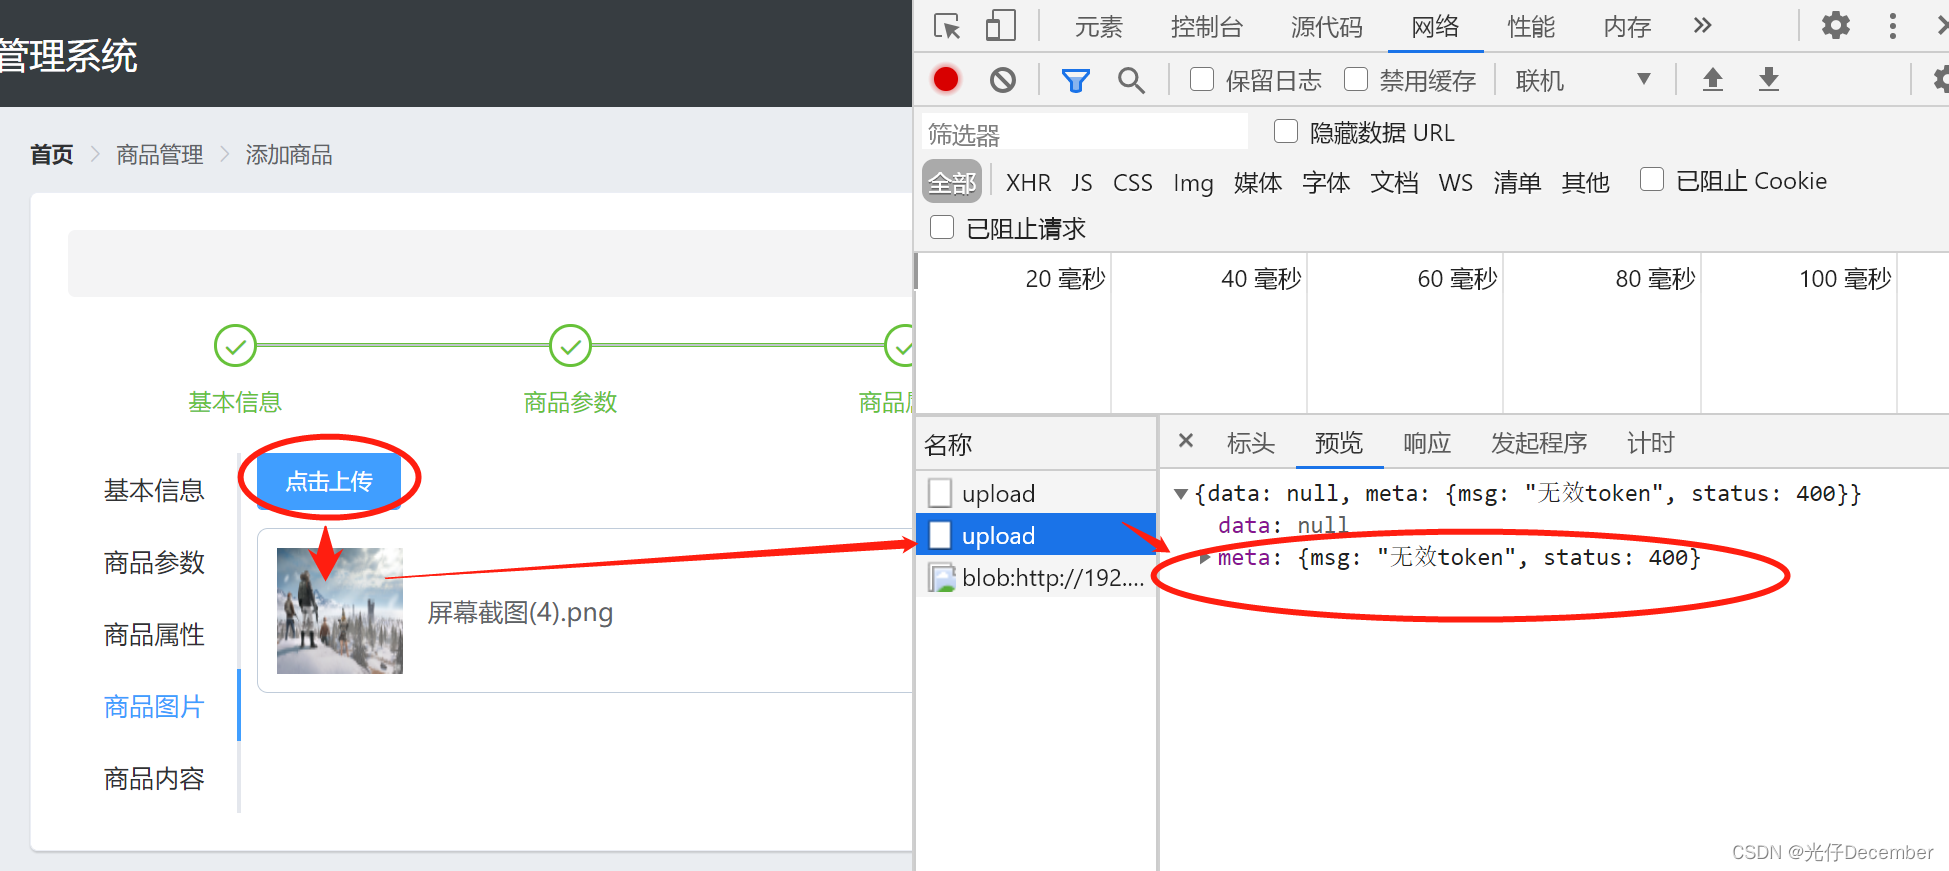This screenshot has height=871, width=1949.
Task: Expand the meta object in preview
Action: pos(1205,558)
